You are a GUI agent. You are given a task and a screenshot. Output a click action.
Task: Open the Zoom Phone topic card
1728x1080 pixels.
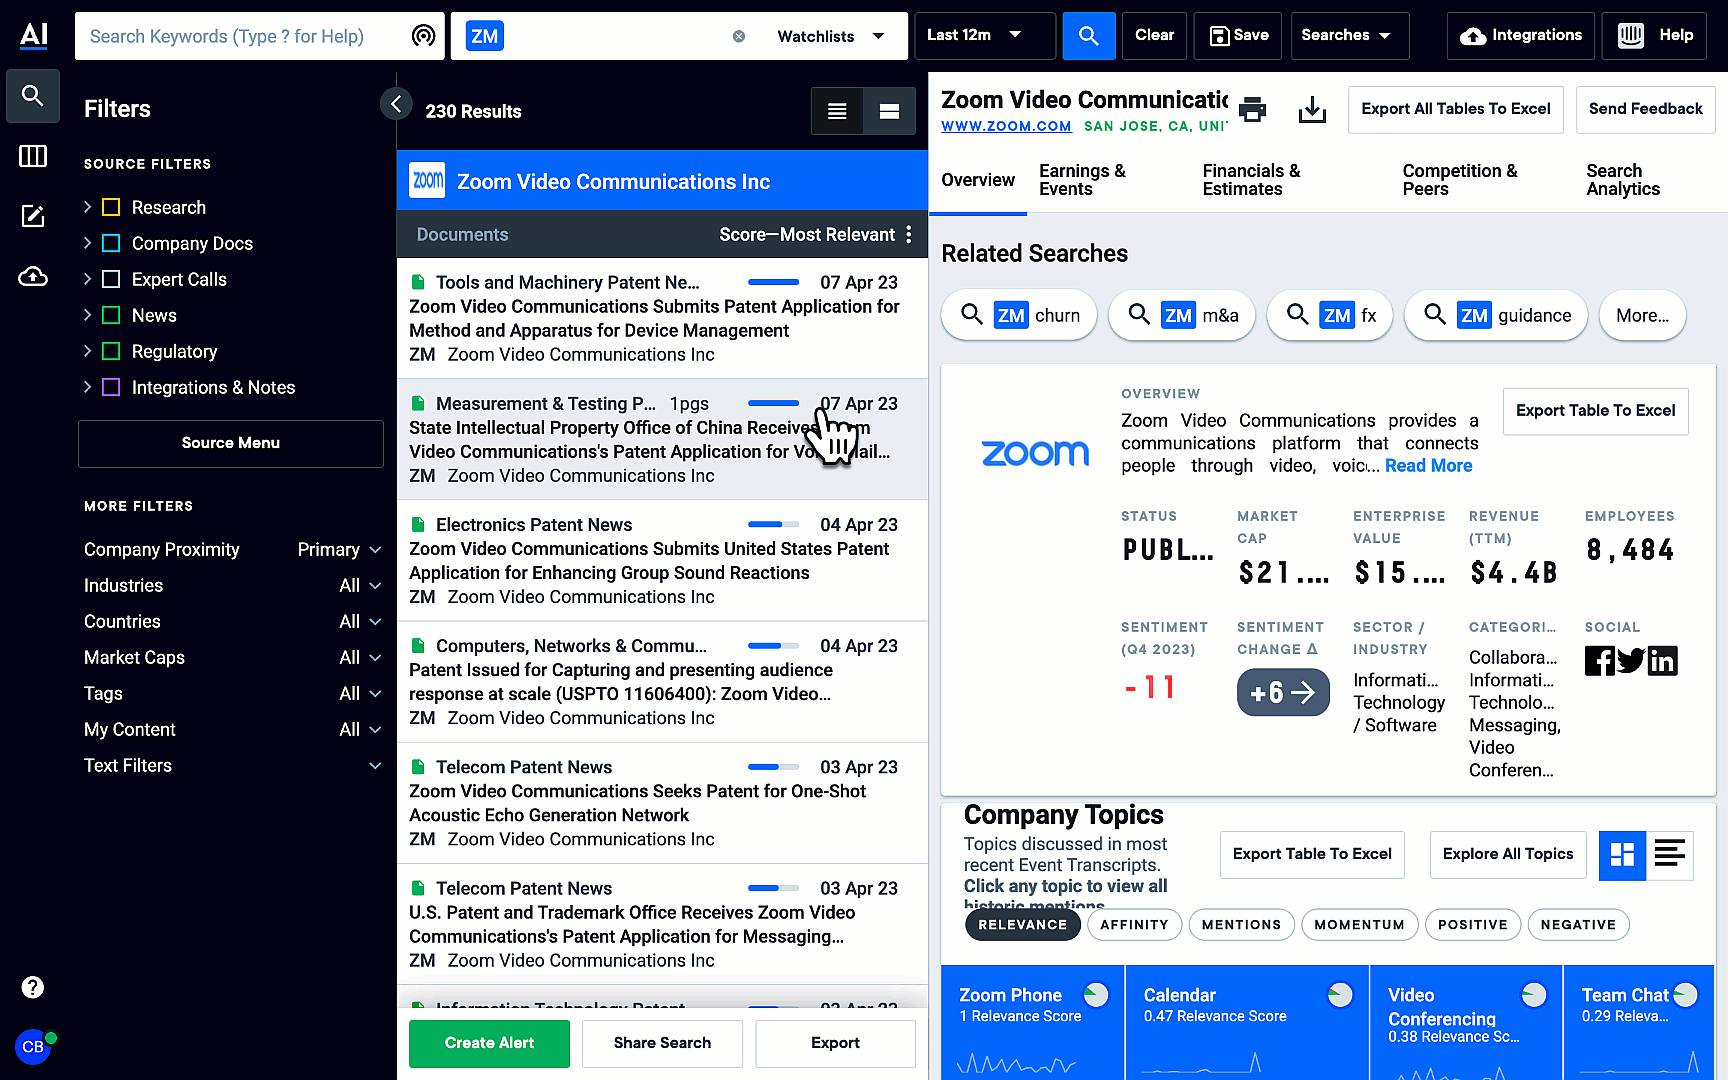click(1033, 1022)
